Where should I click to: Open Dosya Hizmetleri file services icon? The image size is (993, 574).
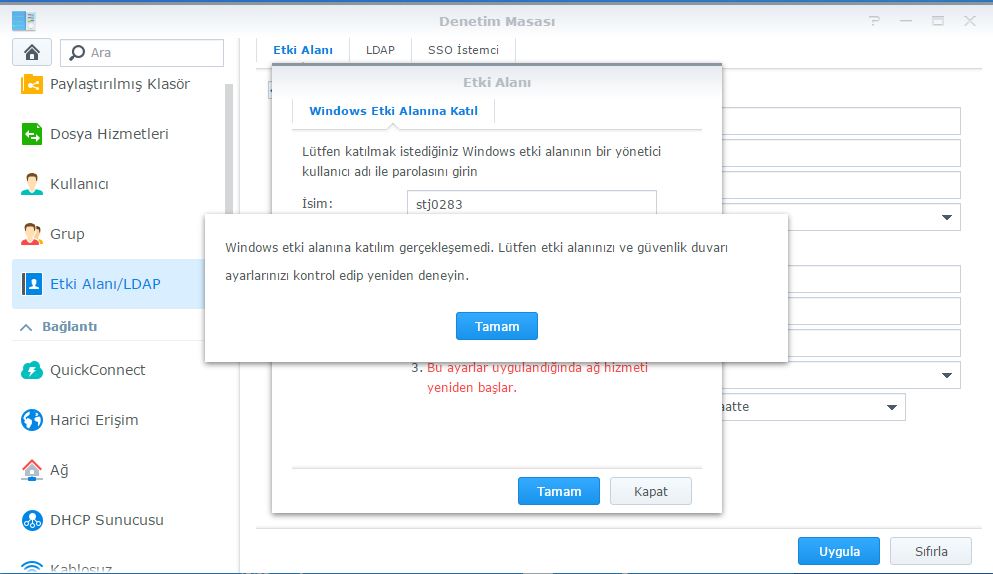(32, 134)
